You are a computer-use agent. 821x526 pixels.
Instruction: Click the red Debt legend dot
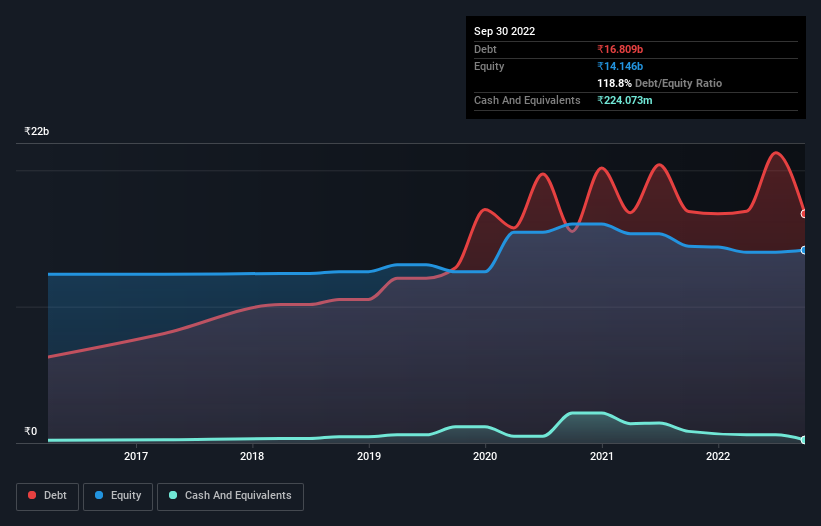[32, 495]
